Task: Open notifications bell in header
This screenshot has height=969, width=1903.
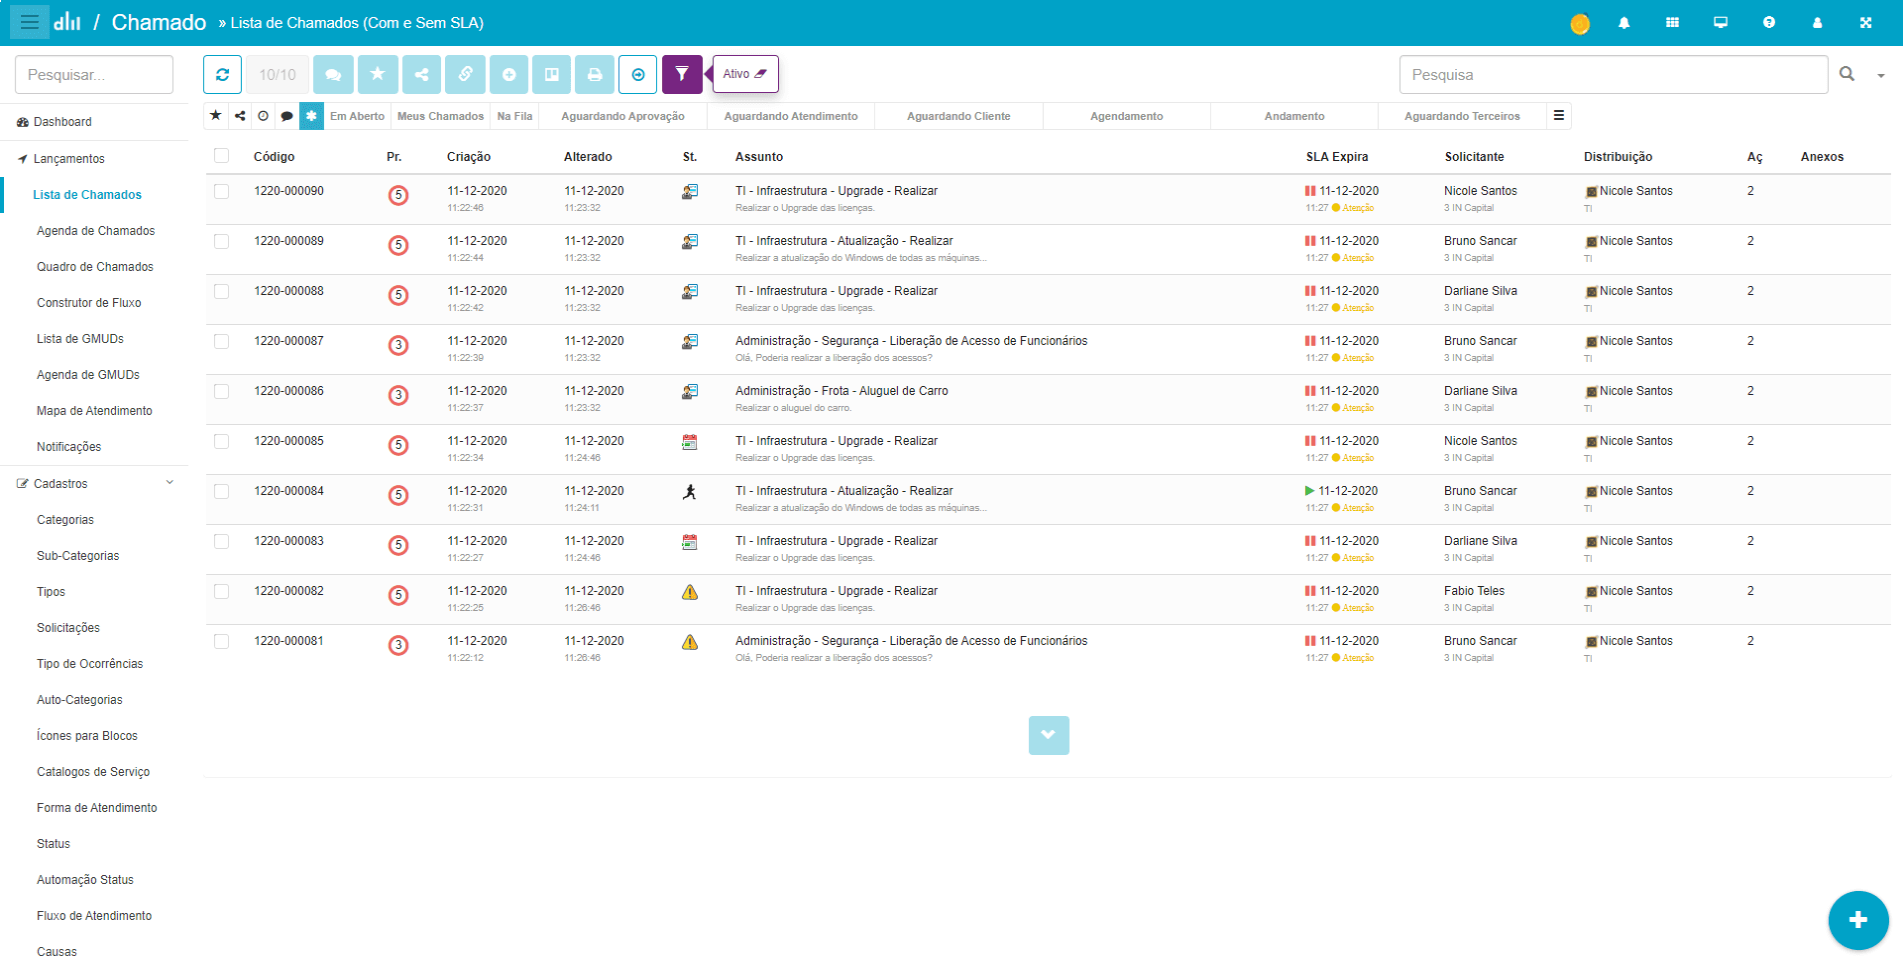Action: 1624,23
